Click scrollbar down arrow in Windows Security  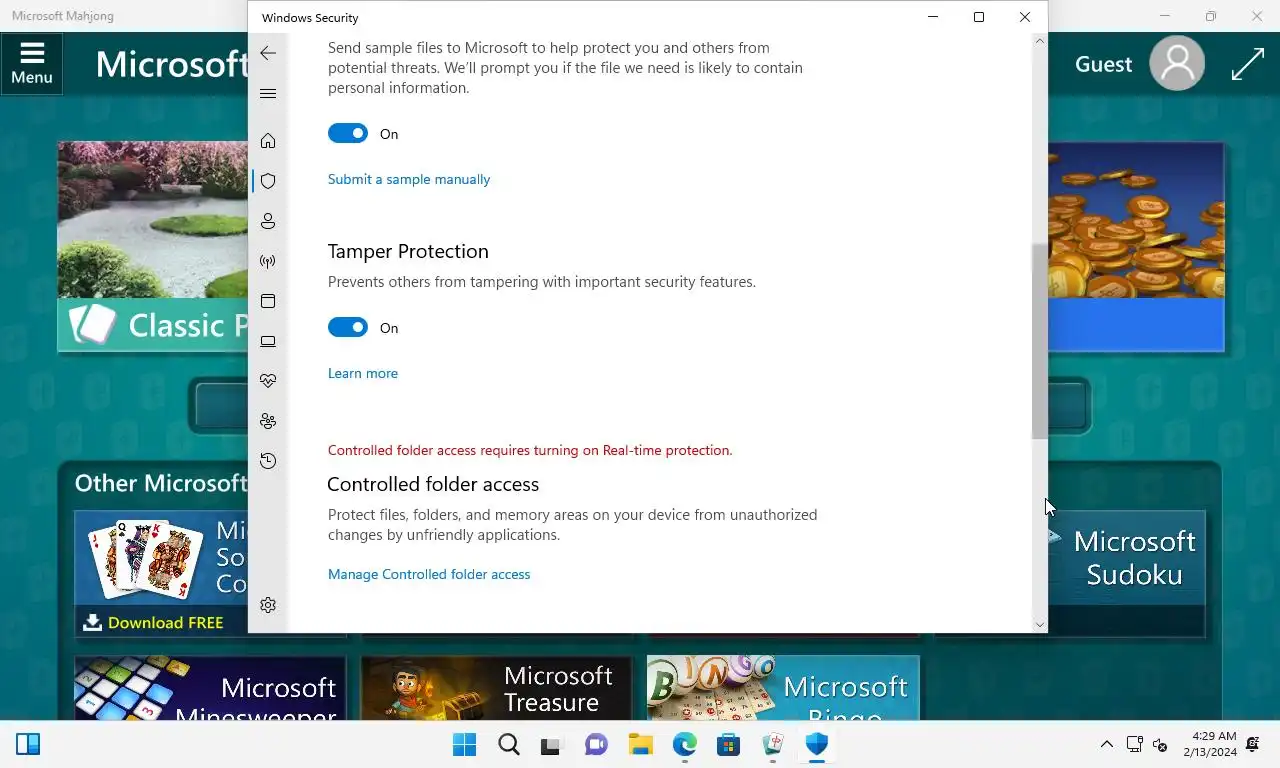click(x=1040, y=624)
